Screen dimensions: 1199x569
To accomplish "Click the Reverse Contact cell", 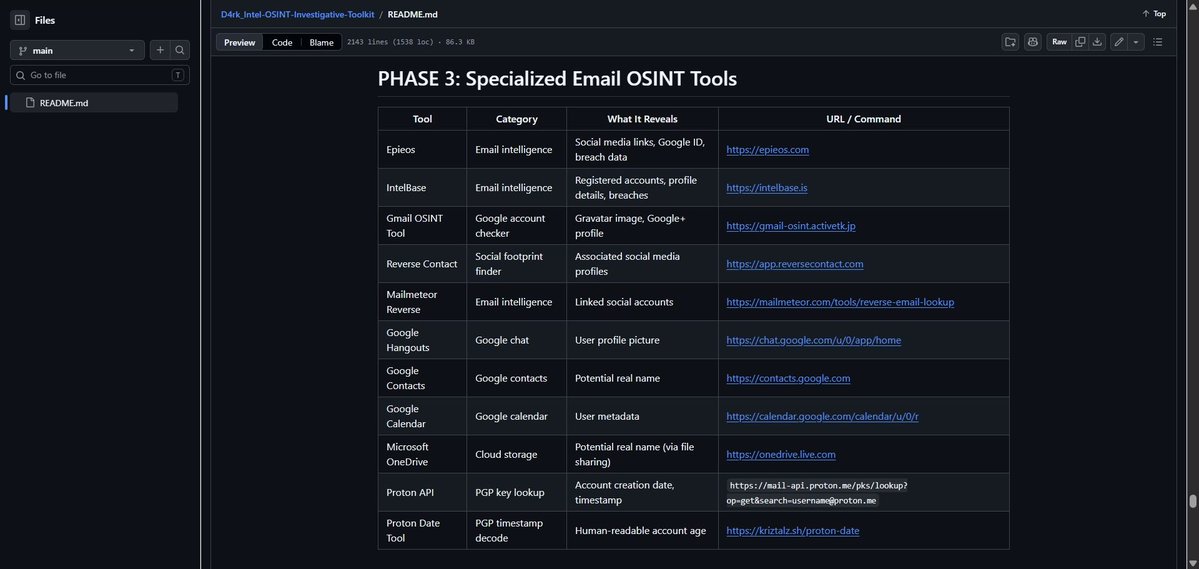I will [x=422, y=264].
